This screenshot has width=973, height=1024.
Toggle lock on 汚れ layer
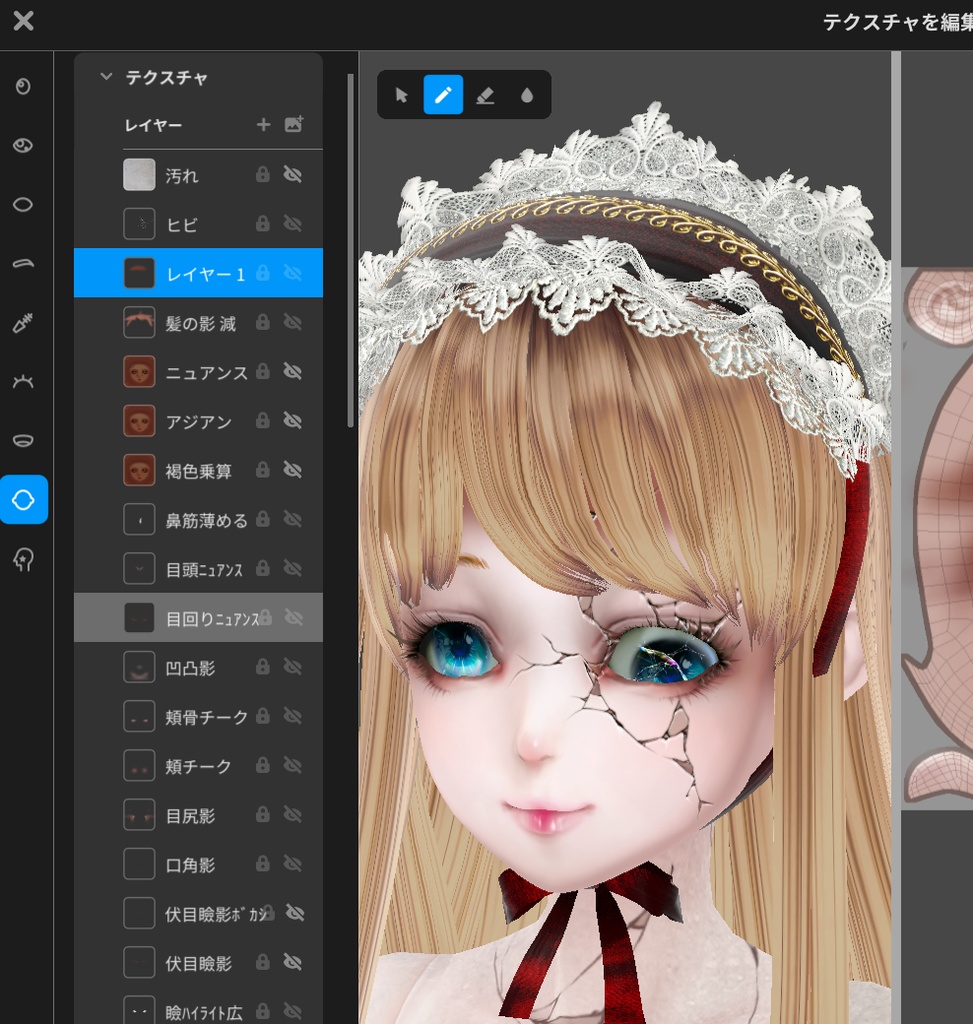point(263,174)
